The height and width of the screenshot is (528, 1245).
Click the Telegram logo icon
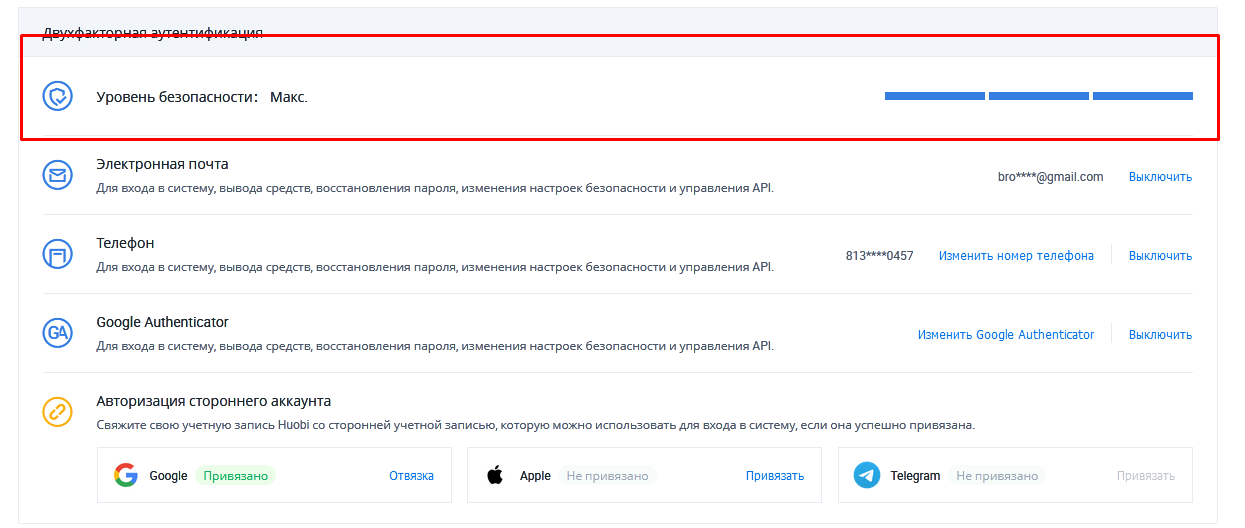click(x=866, y=475)
